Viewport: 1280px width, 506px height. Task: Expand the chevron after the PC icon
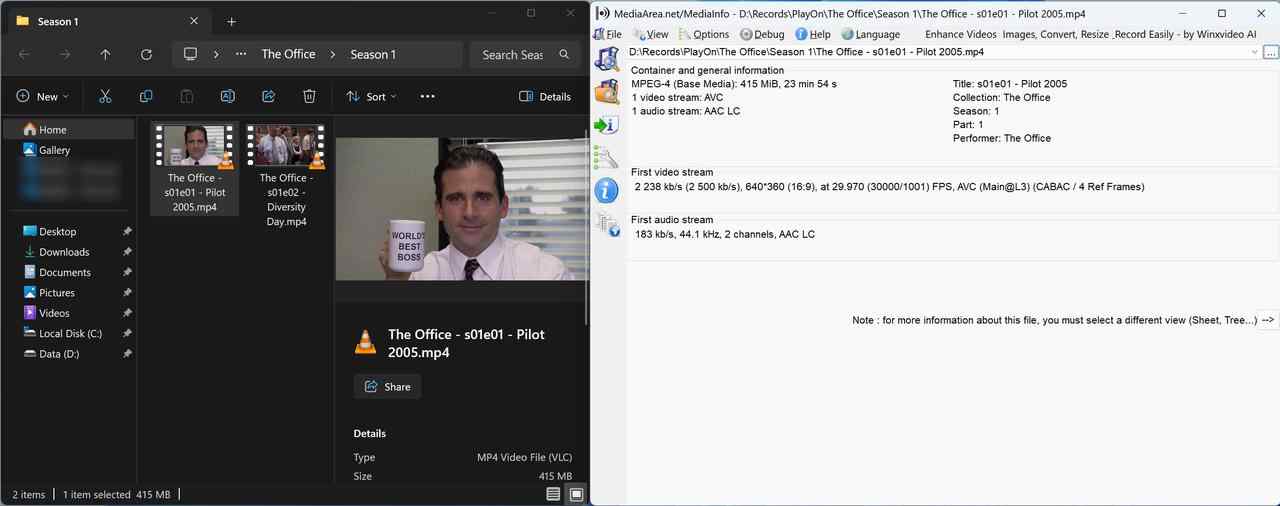coord(216,54)
